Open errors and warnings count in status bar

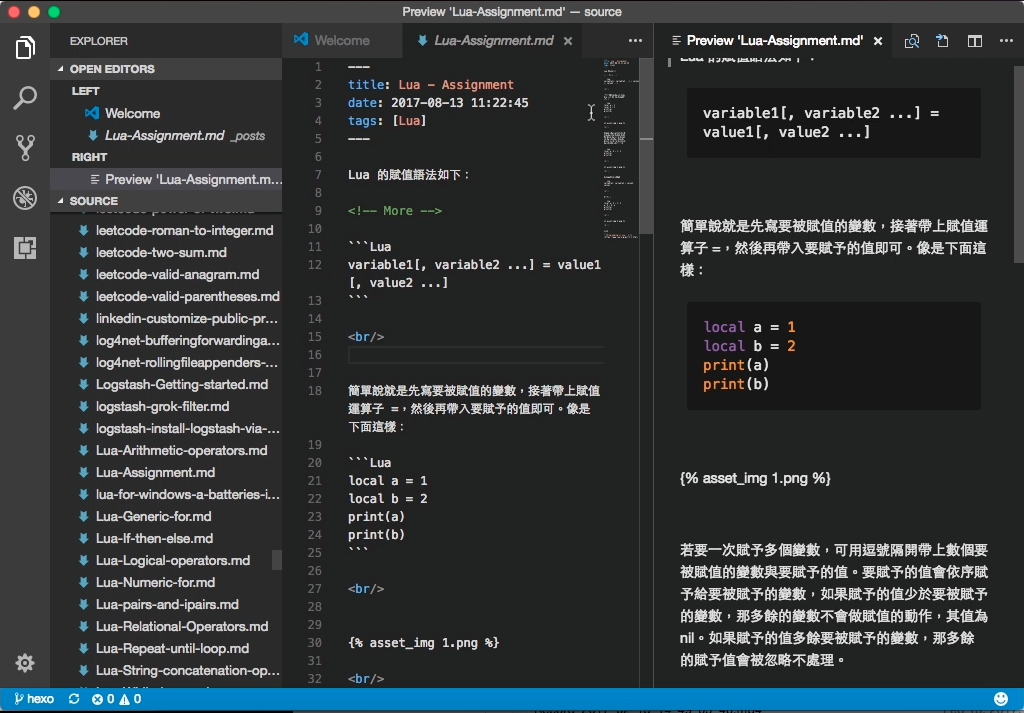[116, 699]
